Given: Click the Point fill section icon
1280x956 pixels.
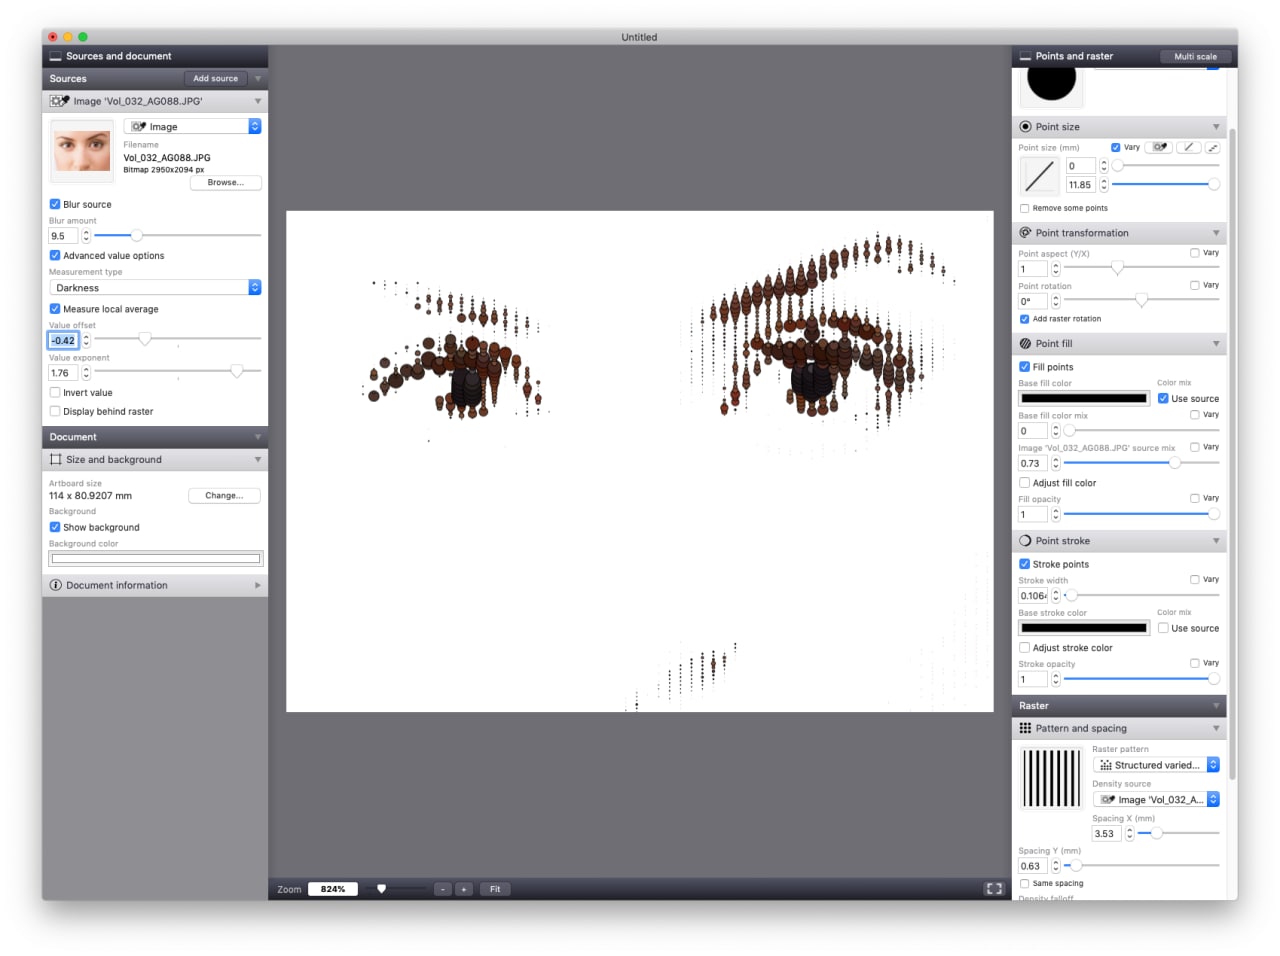Looking at the screenshot, I should pos(1025,343).
